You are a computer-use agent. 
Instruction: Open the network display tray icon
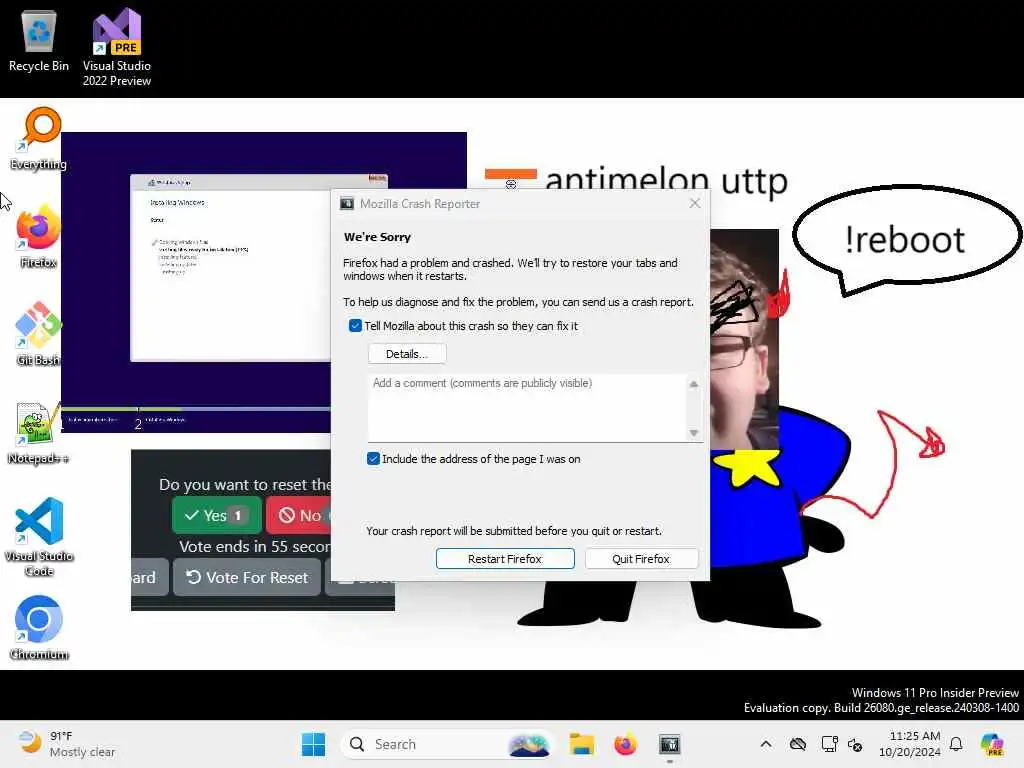pyautogui.click(x=829, y=744)
